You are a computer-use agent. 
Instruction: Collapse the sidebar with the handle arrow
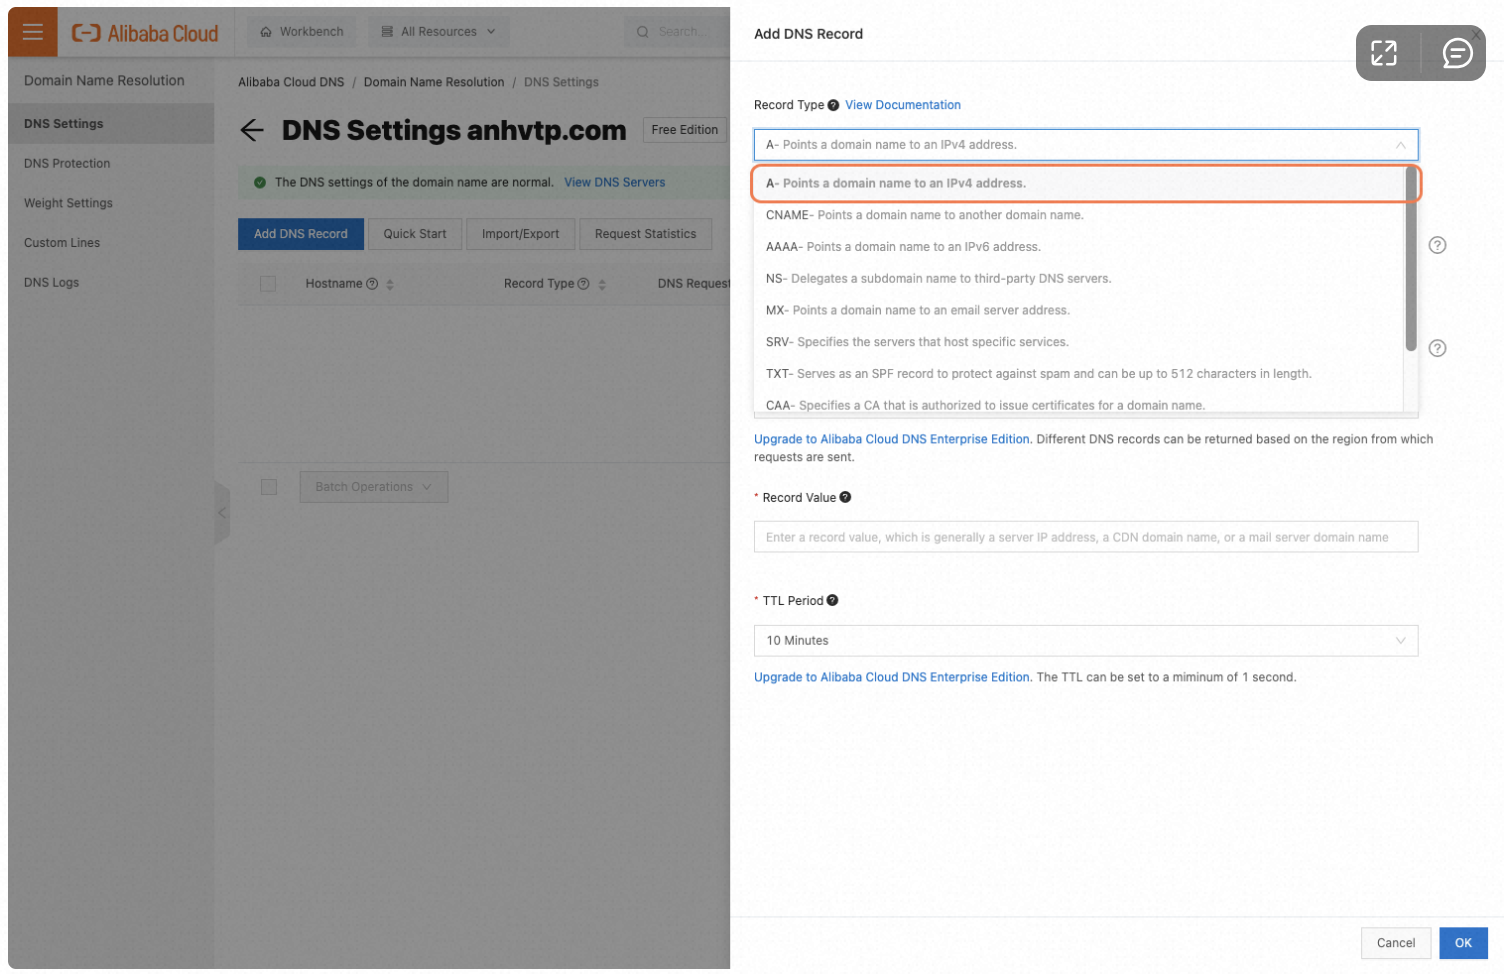[x=222, y=512]
